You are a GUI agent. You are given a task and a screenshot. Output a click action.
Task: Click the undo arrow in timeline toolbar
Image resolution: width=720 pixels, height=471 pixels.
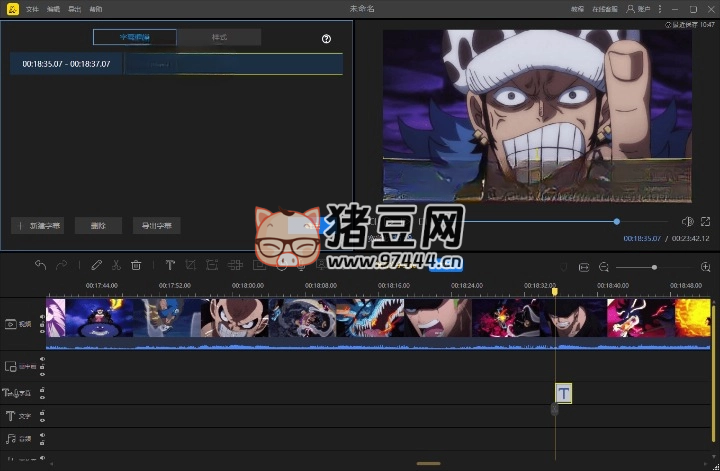click(x=40, y=265)
